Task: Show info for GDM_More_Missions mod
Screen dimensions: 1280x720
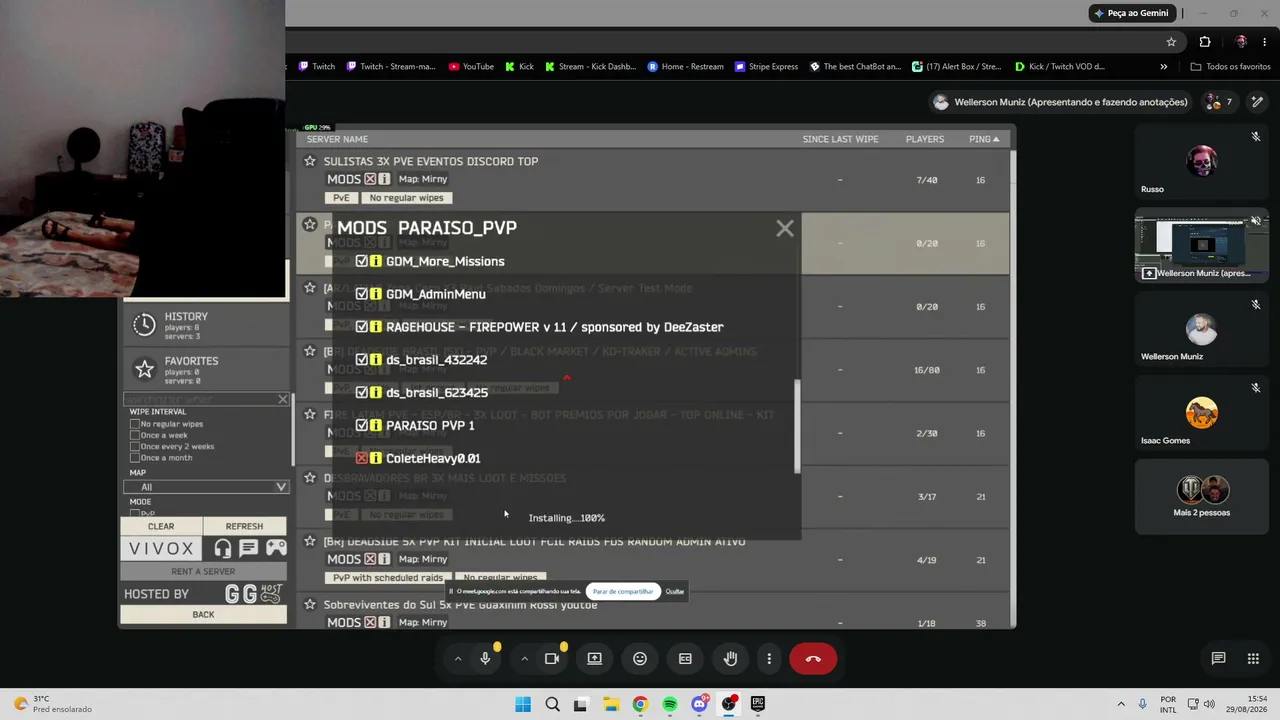Action: coord(376,261)
